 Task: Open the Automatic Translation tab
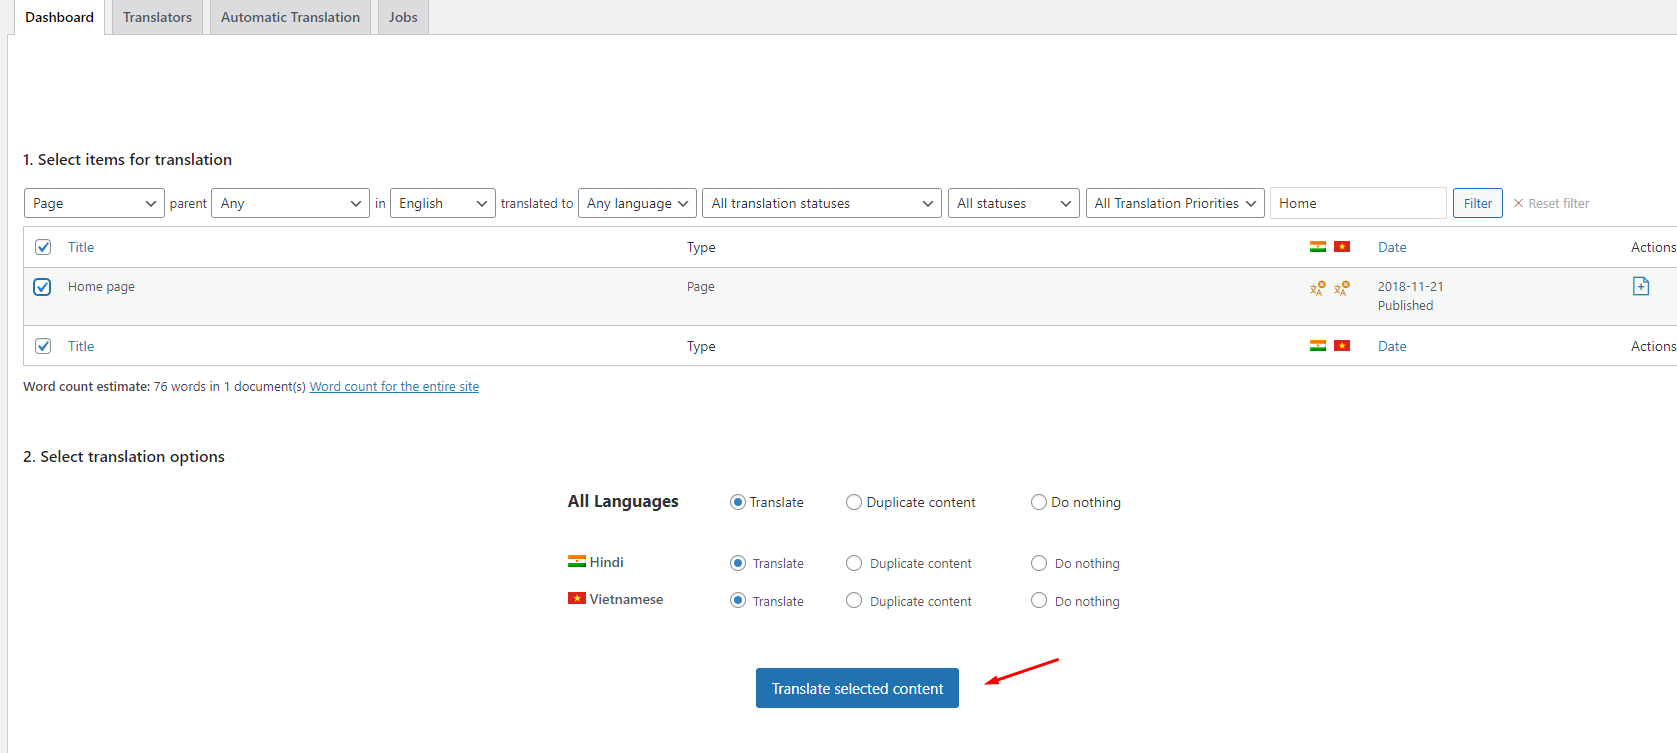[290, 17]
